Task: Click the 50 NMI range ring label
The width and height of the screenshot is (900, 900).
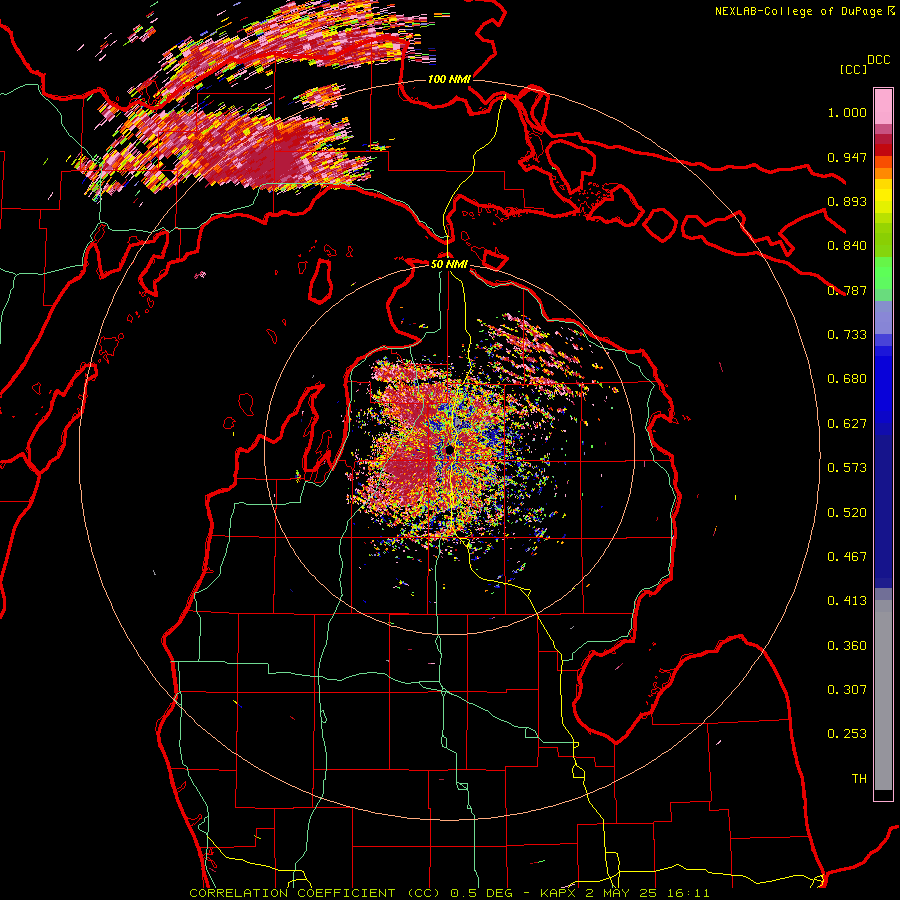Action: 449,264
